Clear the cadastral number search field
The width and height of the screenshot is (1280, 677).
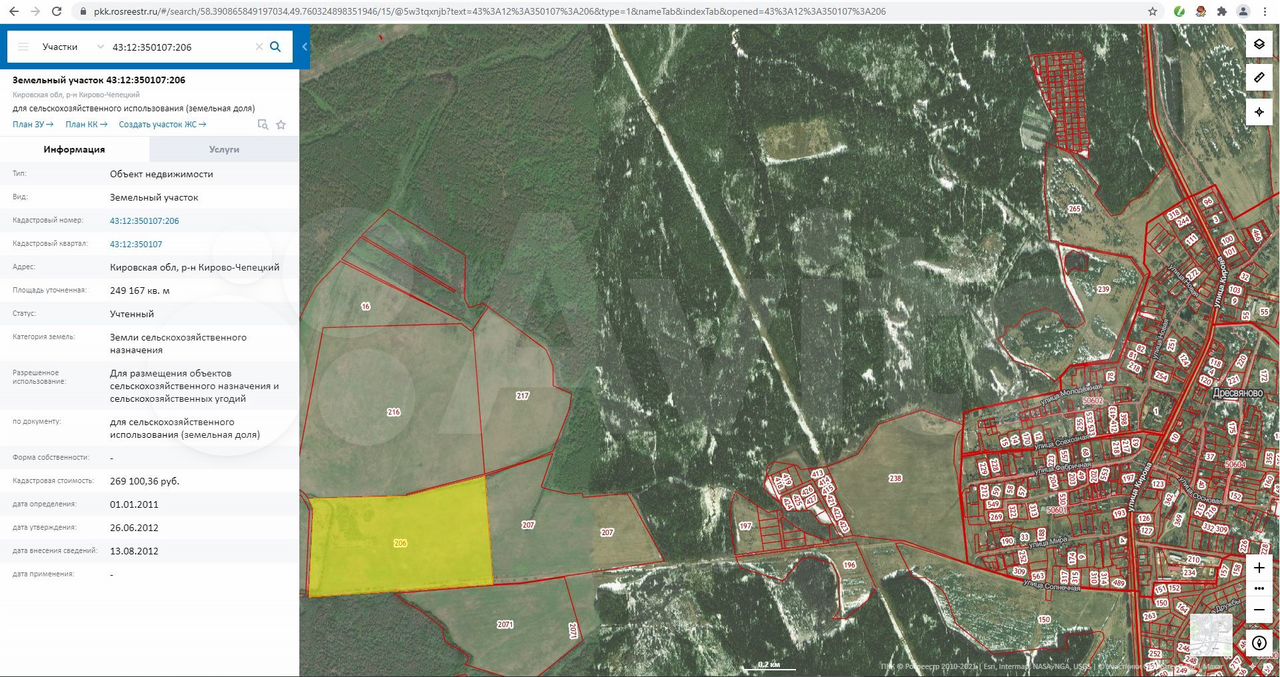(259, 47)
